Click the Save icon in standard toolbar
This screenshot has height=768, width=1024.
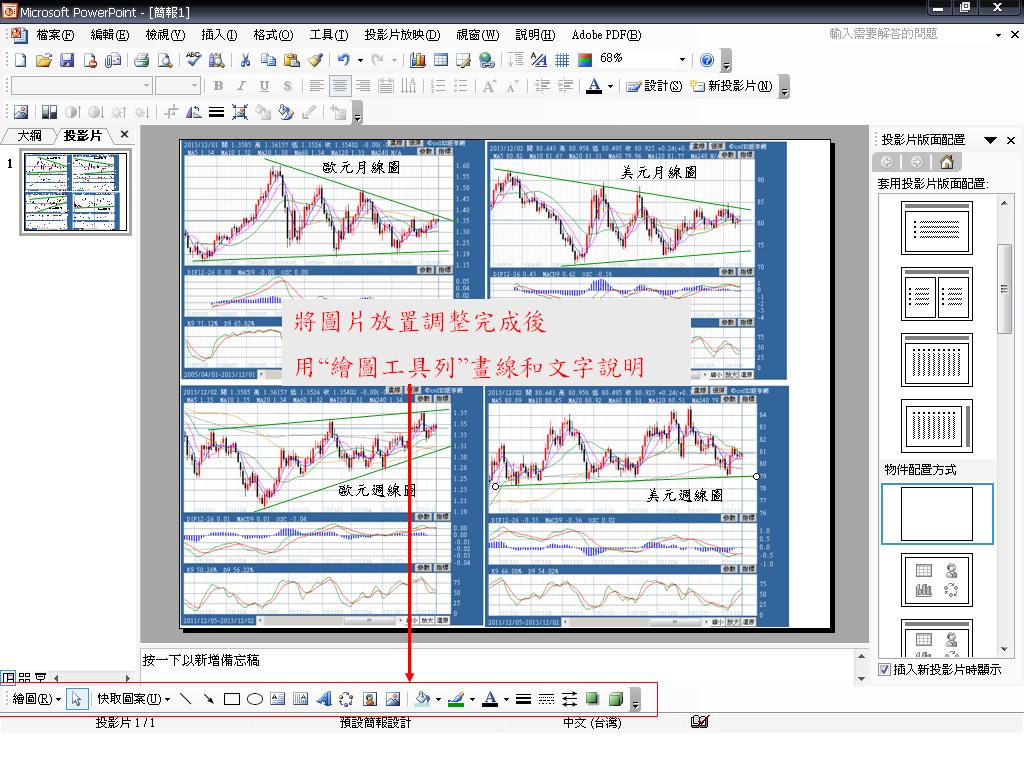point(67,60)
